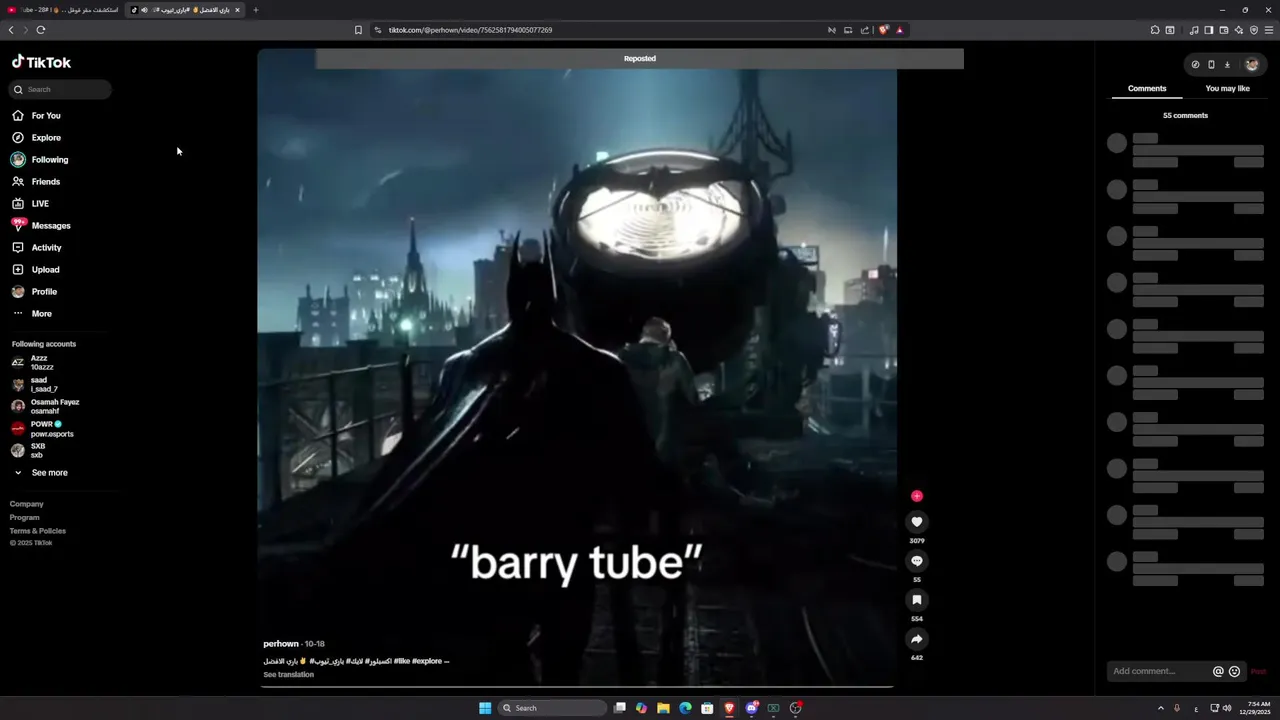Click the TikTok download app icon
Screen dimensions: 1280x720
point(1227,65)
